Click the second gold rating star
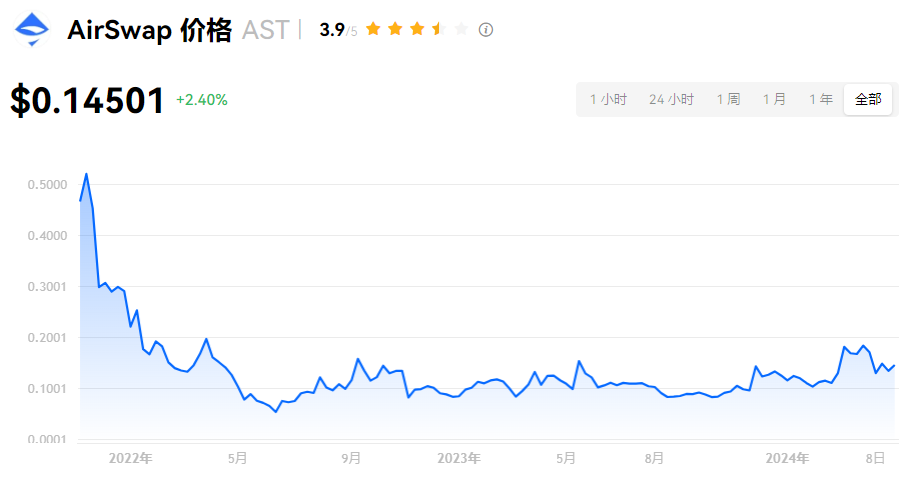This screenshot has width=905, height=478. [395, 29]
